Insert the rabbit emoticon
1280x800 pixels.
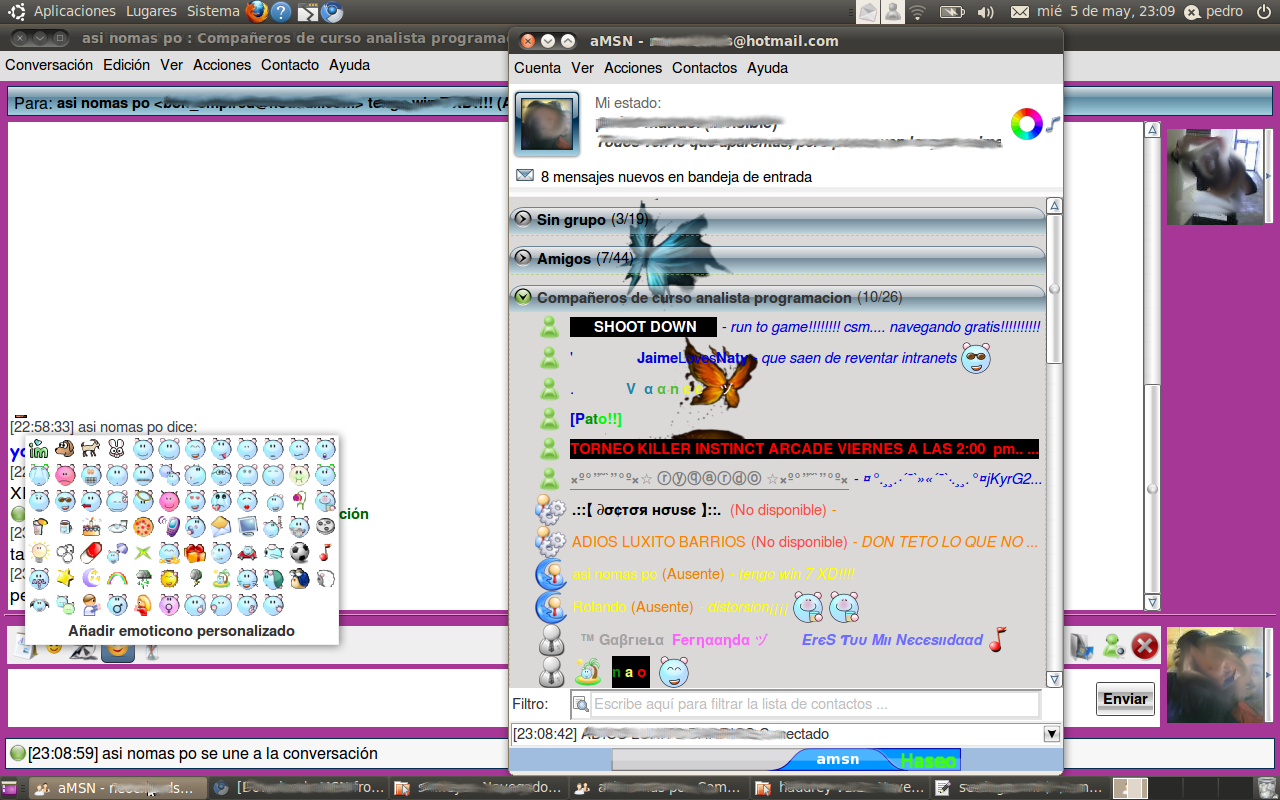point(117,449)
